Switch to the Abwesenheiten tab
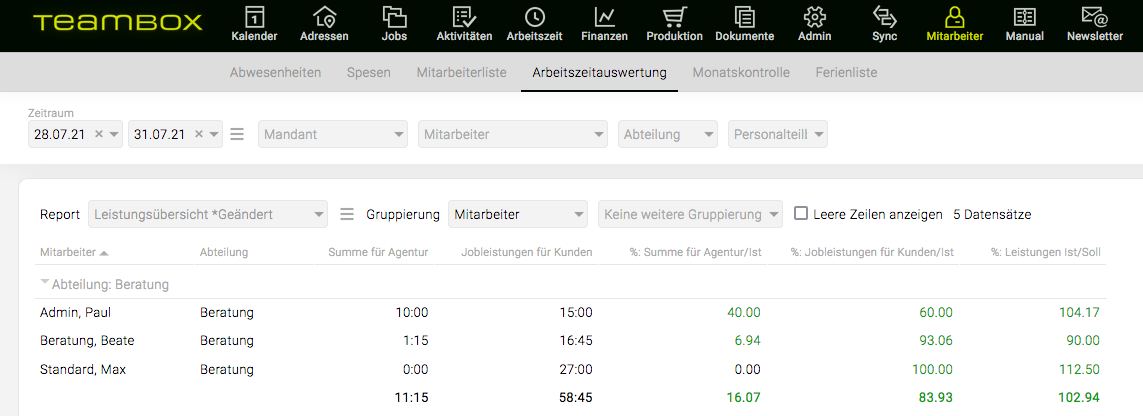 (275, 73)
